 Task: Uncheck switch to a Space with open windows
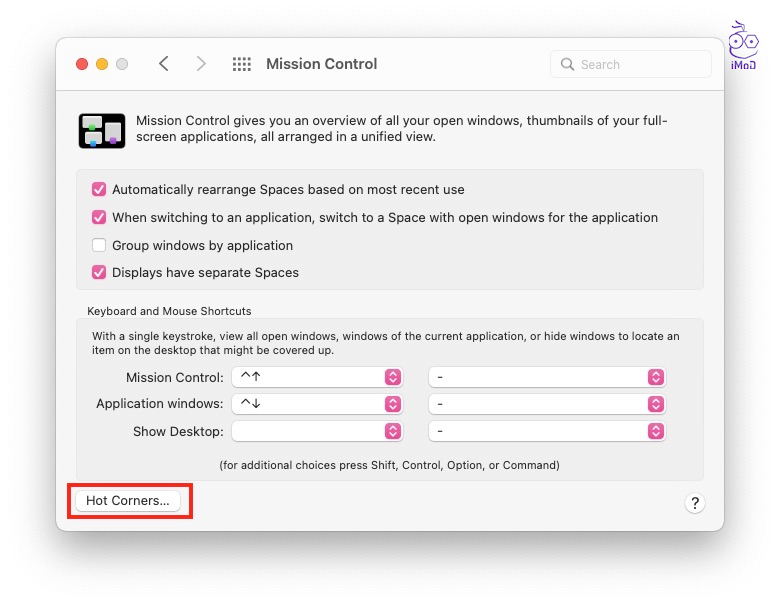coord(99,217)
